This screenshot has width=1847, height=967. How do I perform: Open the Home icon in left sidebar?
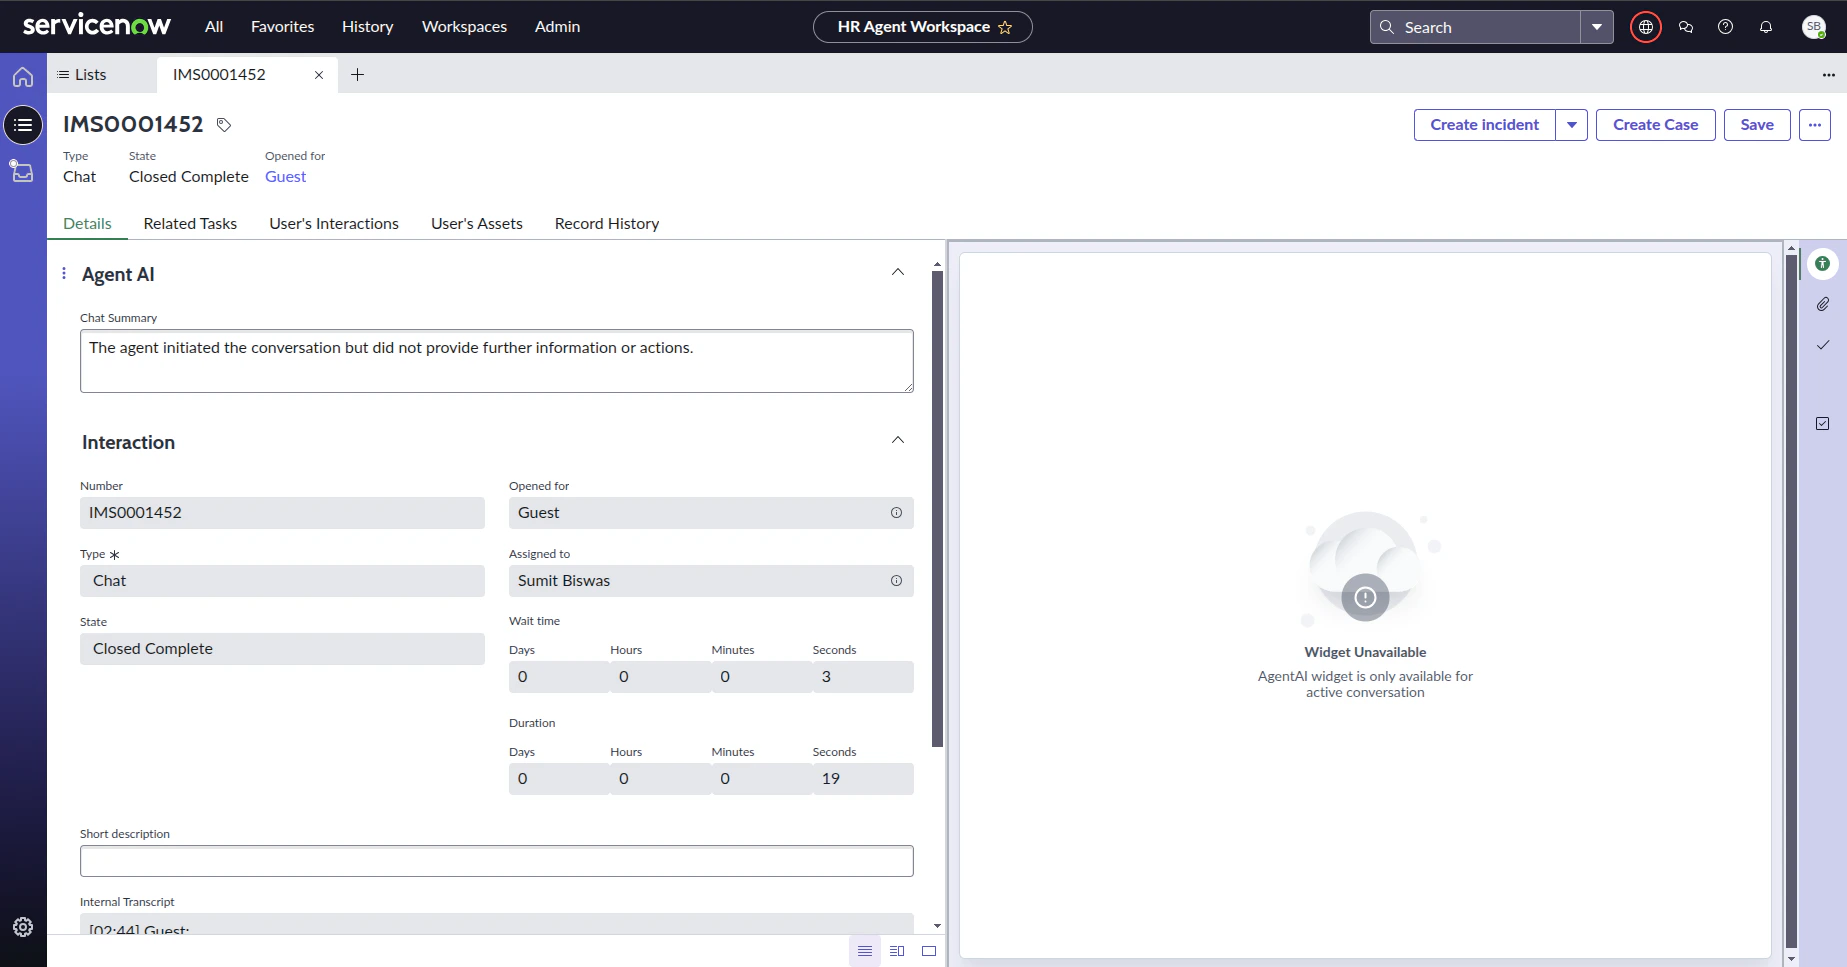23,77
